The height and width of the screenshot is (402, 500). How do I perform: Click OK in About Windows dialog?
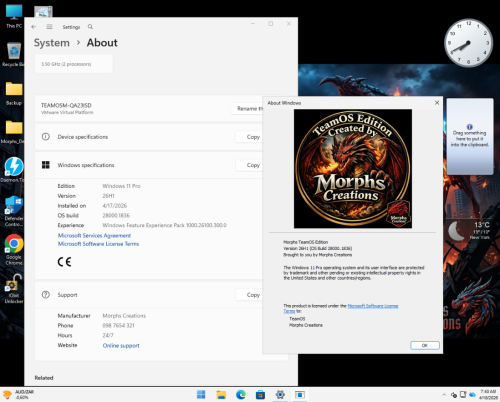tap(425, 345)
